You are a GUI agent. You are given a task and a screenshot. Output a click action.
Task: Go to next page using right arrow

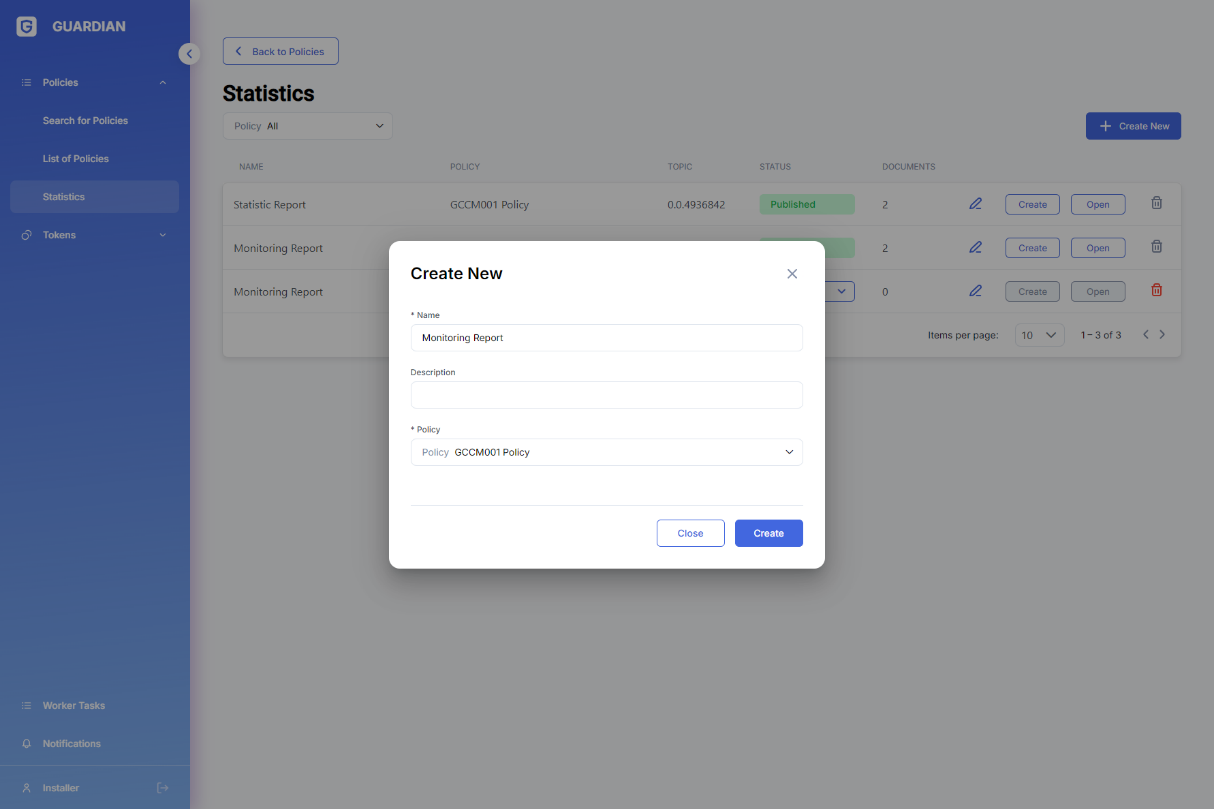pos(1162,335)
